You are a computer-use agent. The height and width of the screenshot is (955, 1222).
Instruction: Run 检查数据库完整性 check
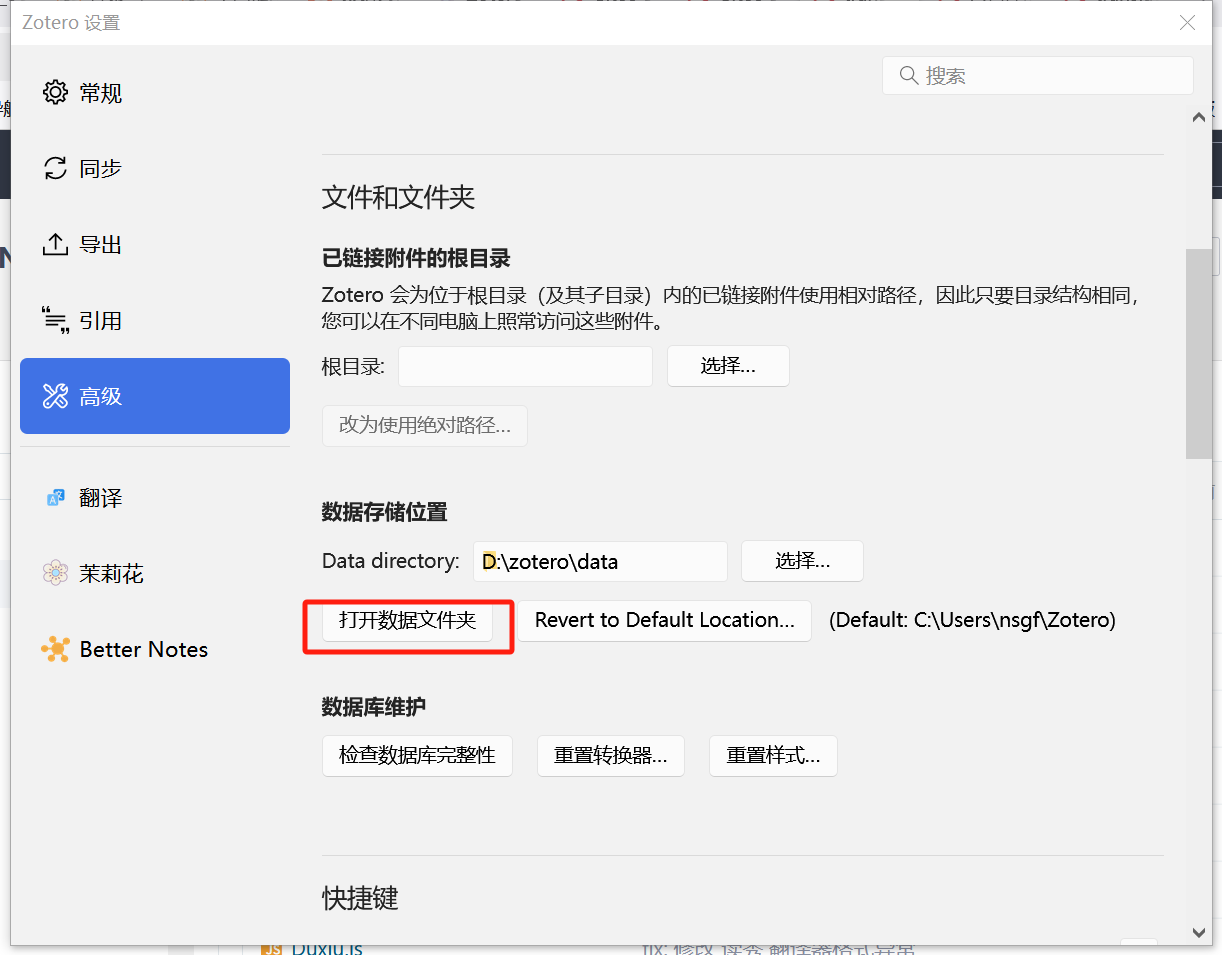coord(417,756)
